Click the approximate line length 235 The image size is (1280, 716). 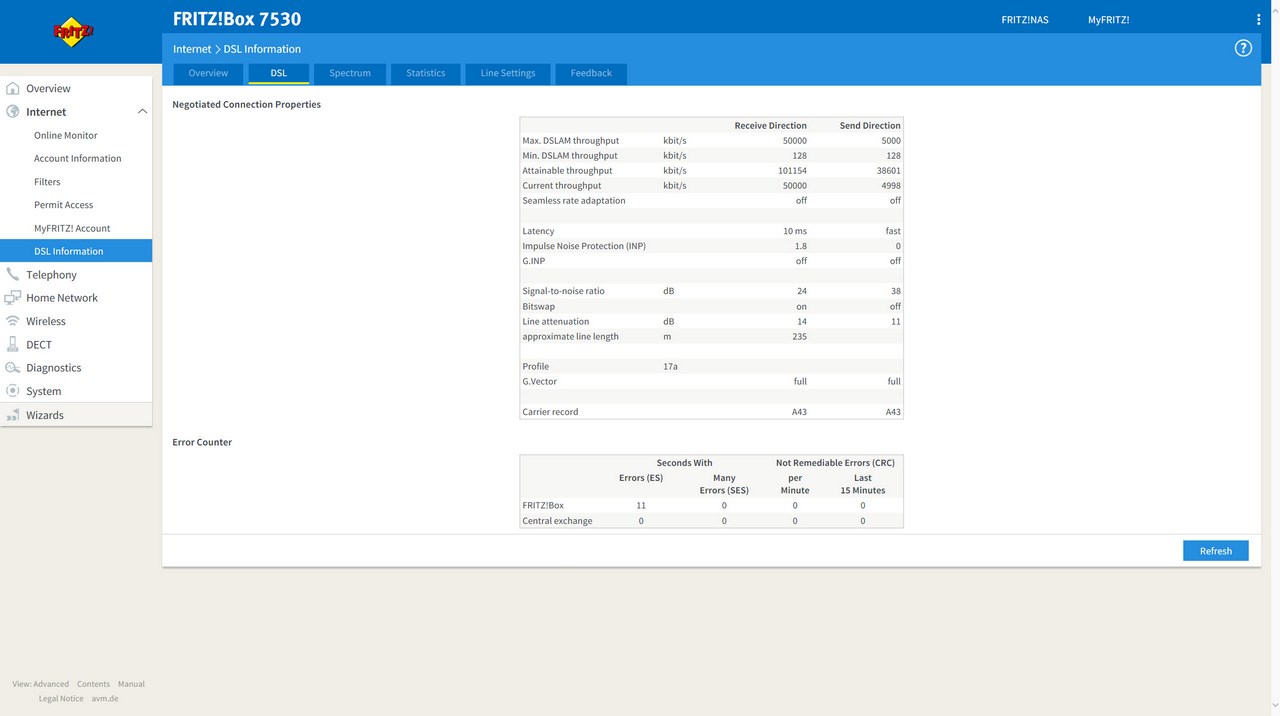click(799, 336)
